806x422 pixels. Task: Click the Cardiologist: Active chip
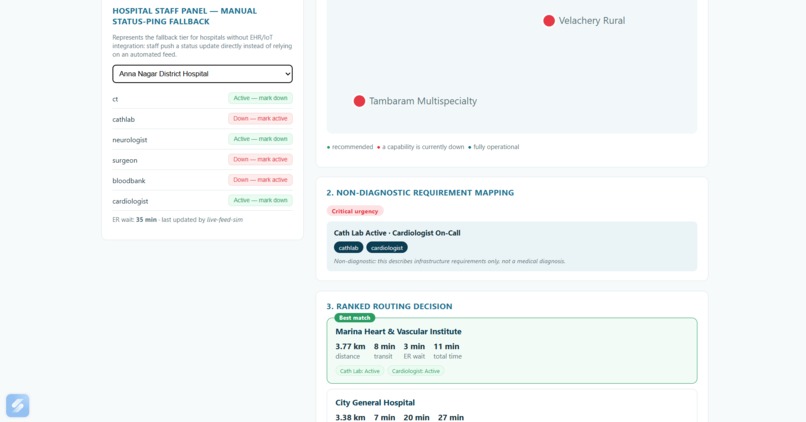416,371
